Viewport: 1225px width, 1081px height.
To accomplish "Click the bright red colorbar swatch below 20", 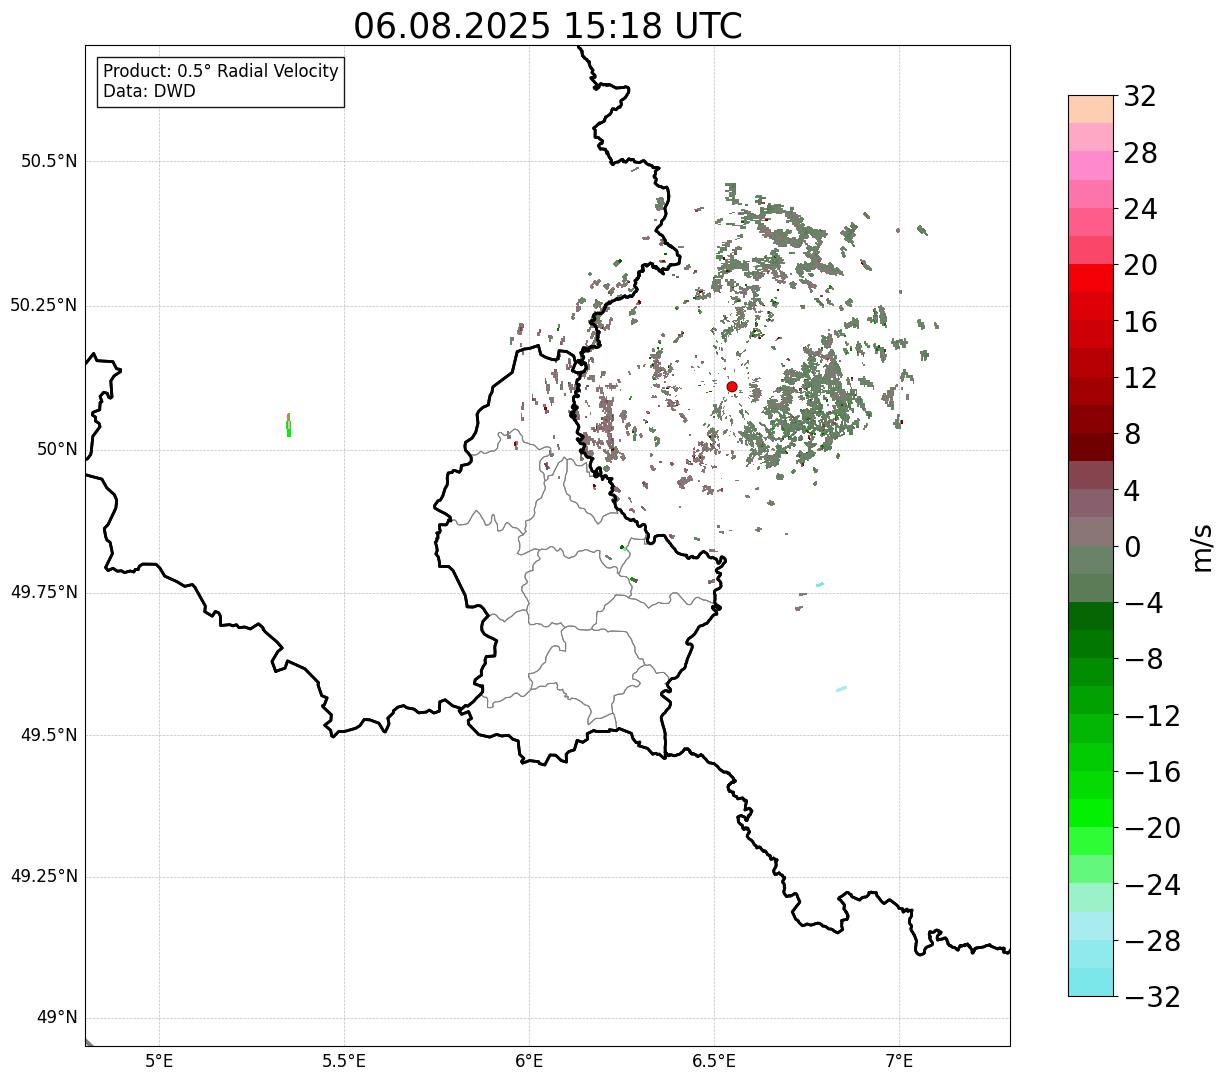I will 1090,278.
